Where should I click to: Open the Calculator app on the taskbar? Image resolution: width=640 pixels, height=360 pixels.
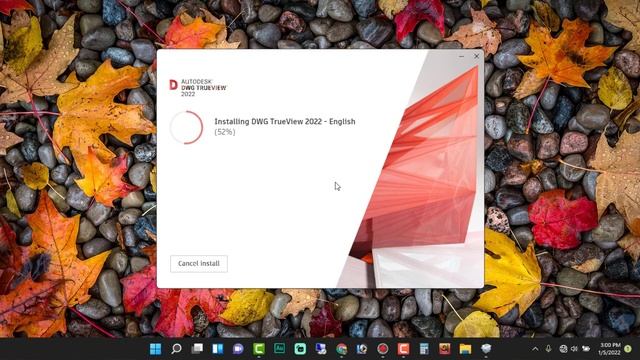[x=424, y=349]
